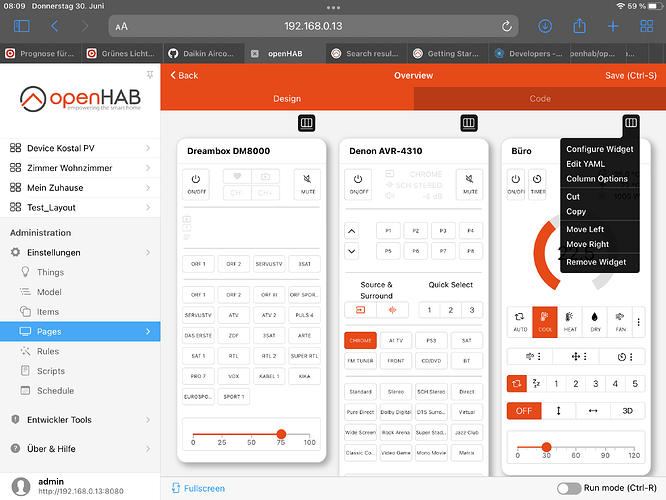Click Fullscreen link
This screenshot has height=500, width=666.
point(198,488)
